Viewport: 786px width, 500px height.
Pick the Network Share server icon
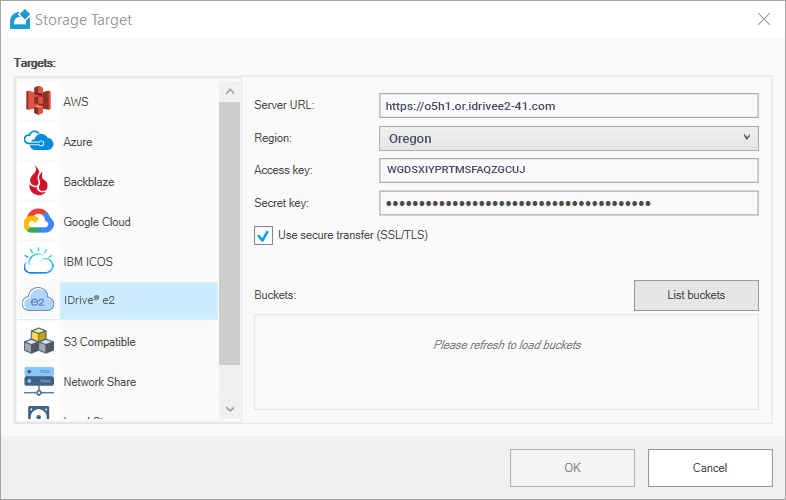coord(39,381)
